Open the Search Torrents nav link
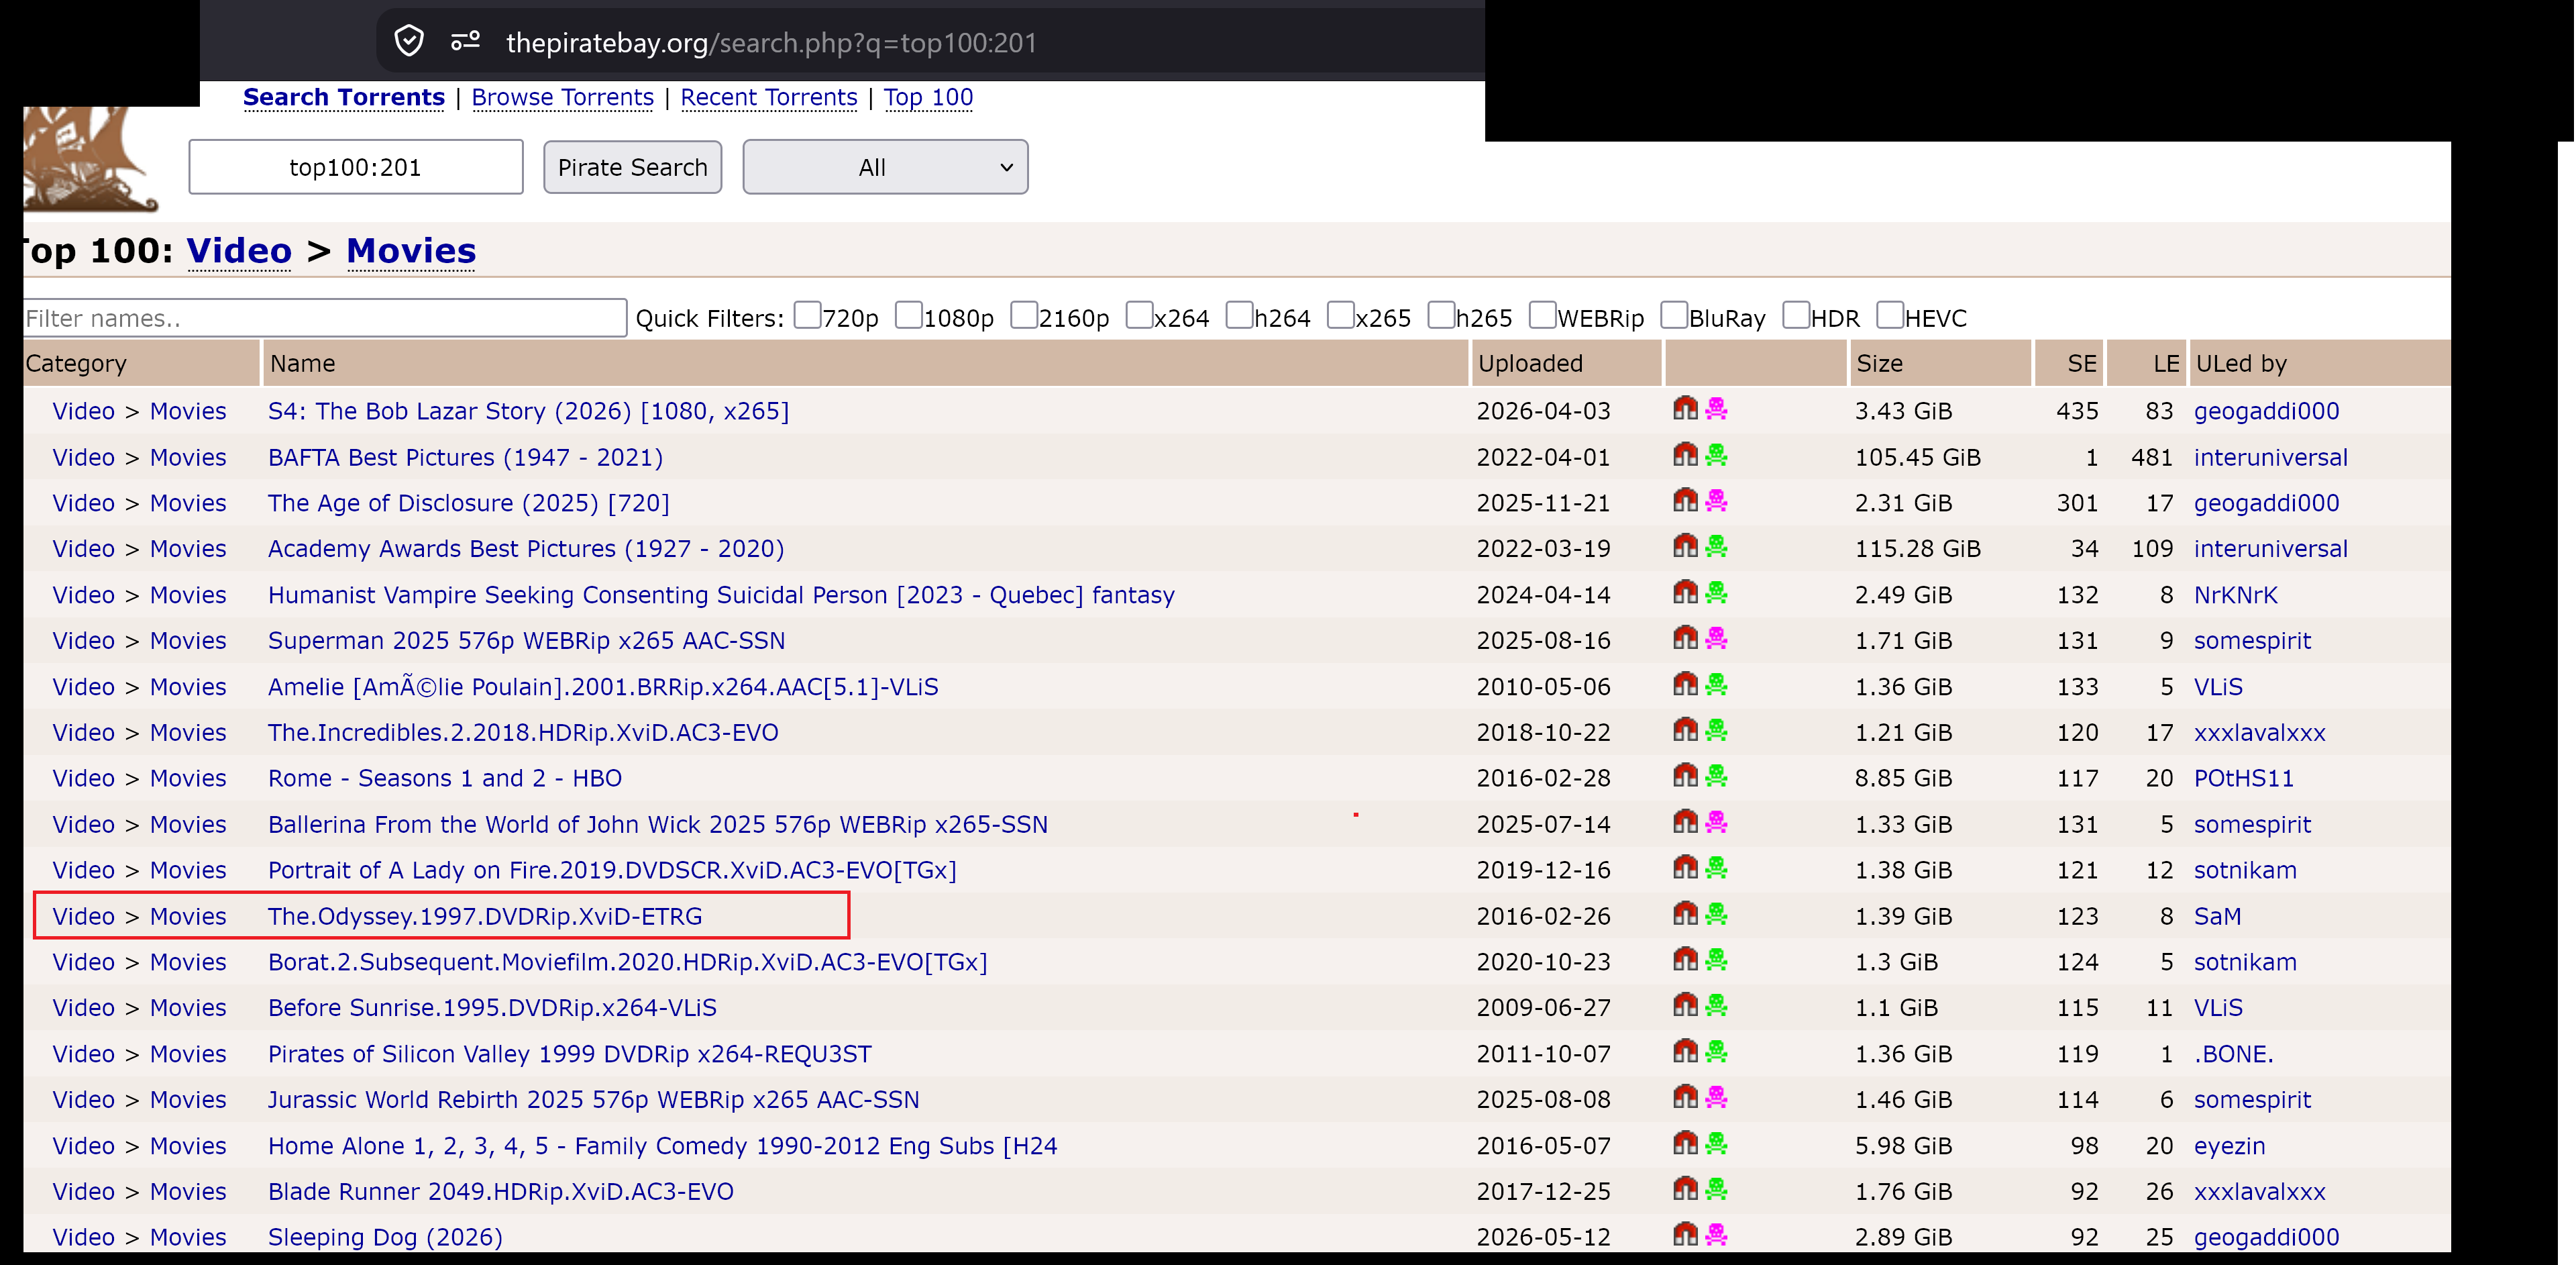This screenshot has height=1265, width=2576. pos(344,97)
